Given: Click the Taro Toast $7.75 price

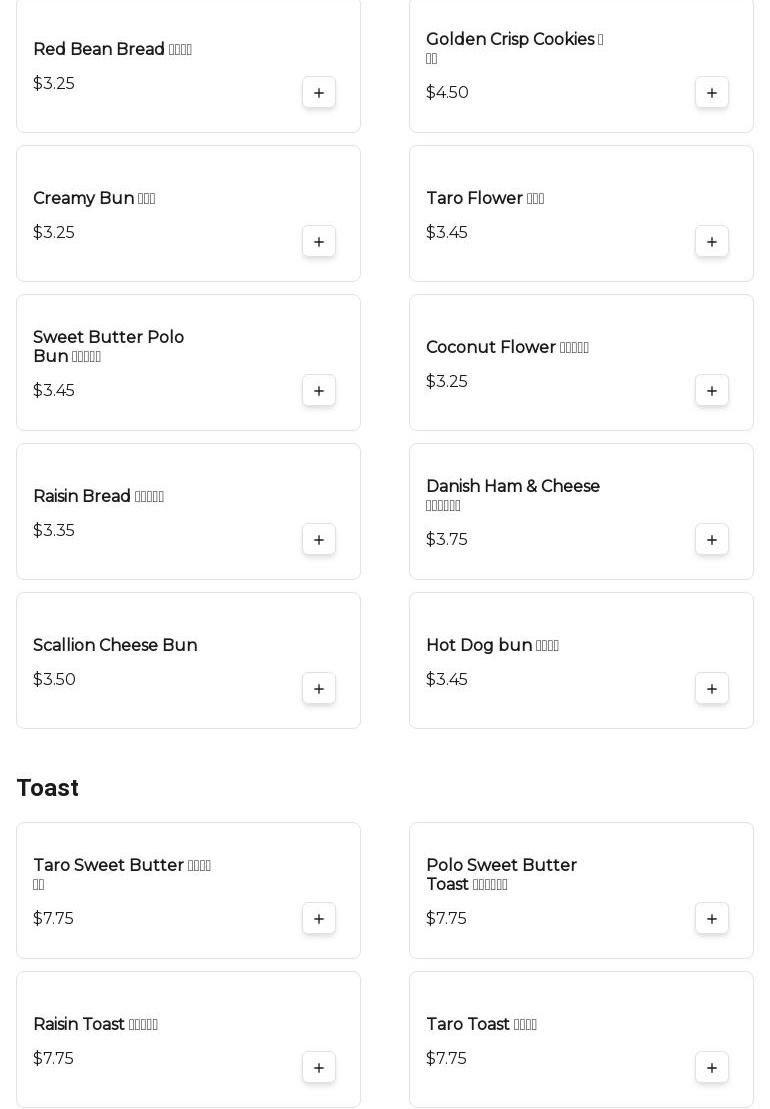Looking at the screenshot, I should [446, 1059].
